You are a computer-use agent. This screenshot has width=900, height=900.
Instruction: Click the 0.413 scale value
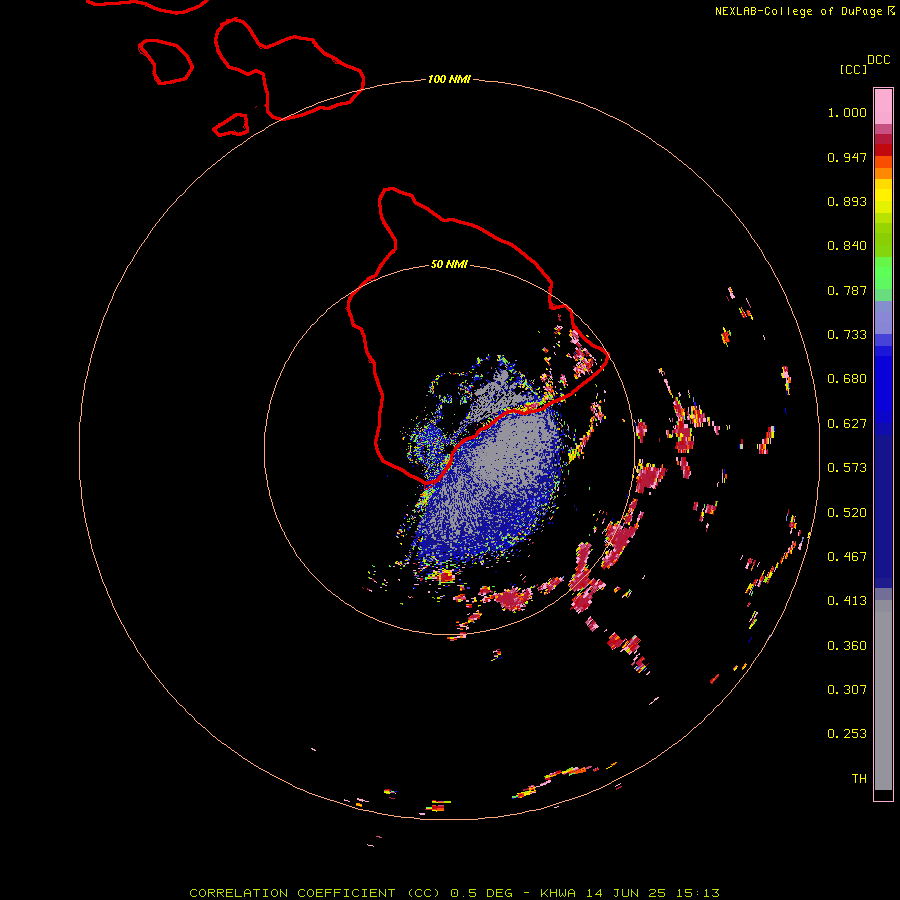point(847,601)
